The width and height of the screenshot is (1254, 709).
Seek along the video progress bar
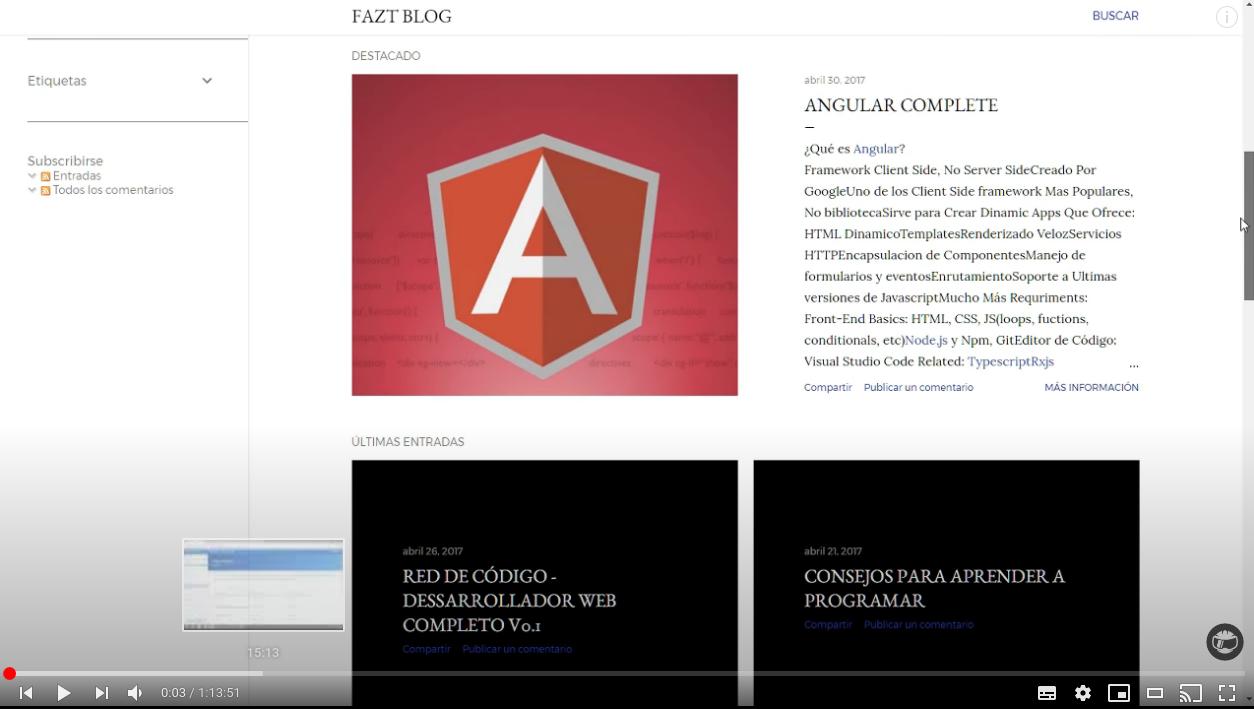point(627,674)
